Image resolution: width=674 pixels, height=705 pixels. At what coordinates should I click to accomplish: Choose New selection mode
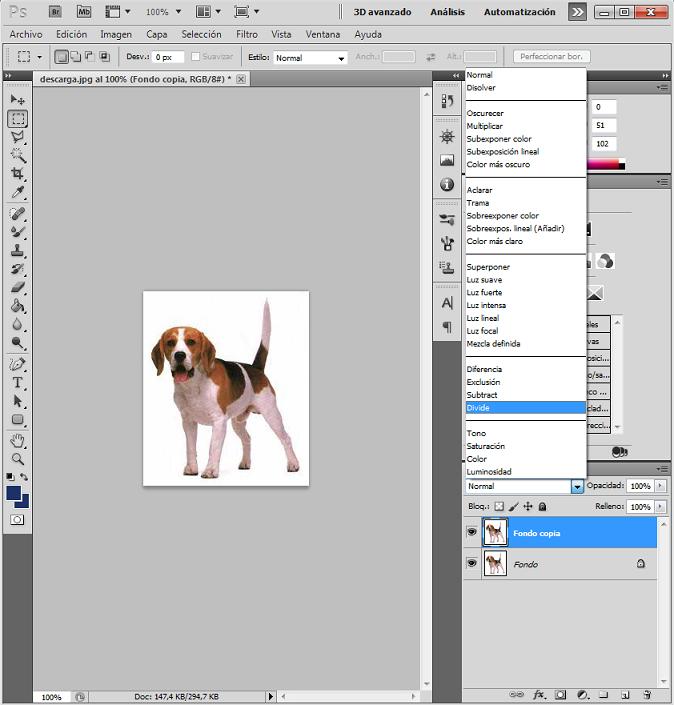pos(62,57)
